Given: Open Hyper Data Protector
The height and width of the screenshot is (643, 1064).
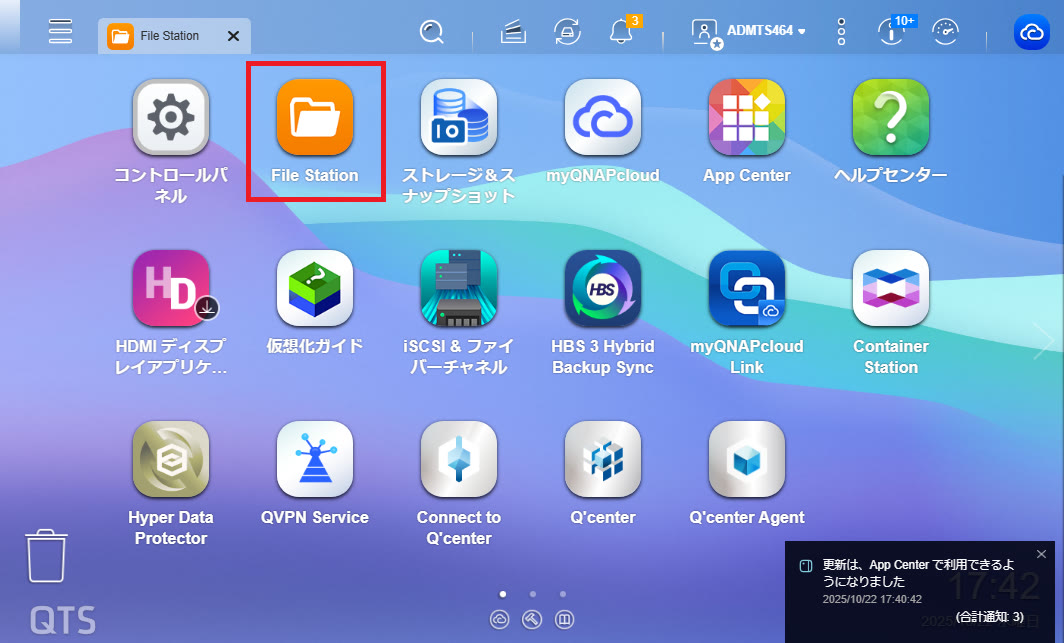Looking at the screenshot, I should pyautogui.click(x=171, y=459).
